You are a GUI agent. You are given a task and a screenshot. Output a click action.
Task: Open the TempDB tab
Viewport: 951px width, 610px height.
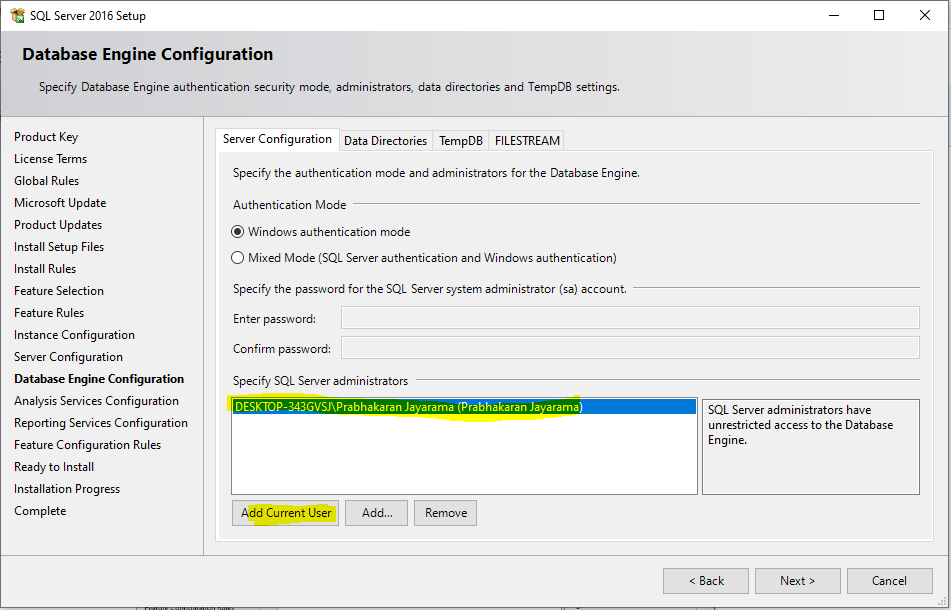pyautogui.click(x=461, y=141)
